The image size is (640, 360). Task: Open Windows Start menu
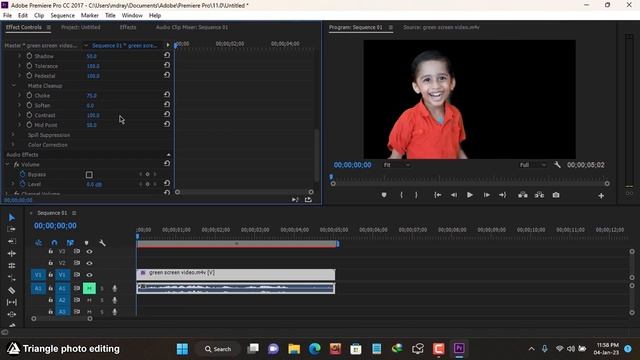click(x=182, y=349)
